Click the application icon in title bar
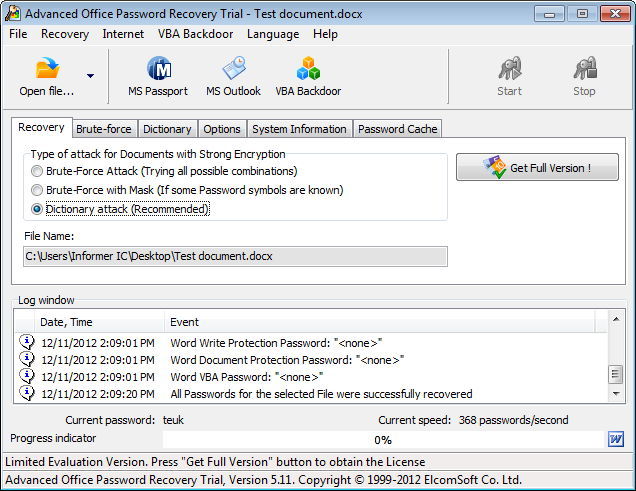 [13, 13]
